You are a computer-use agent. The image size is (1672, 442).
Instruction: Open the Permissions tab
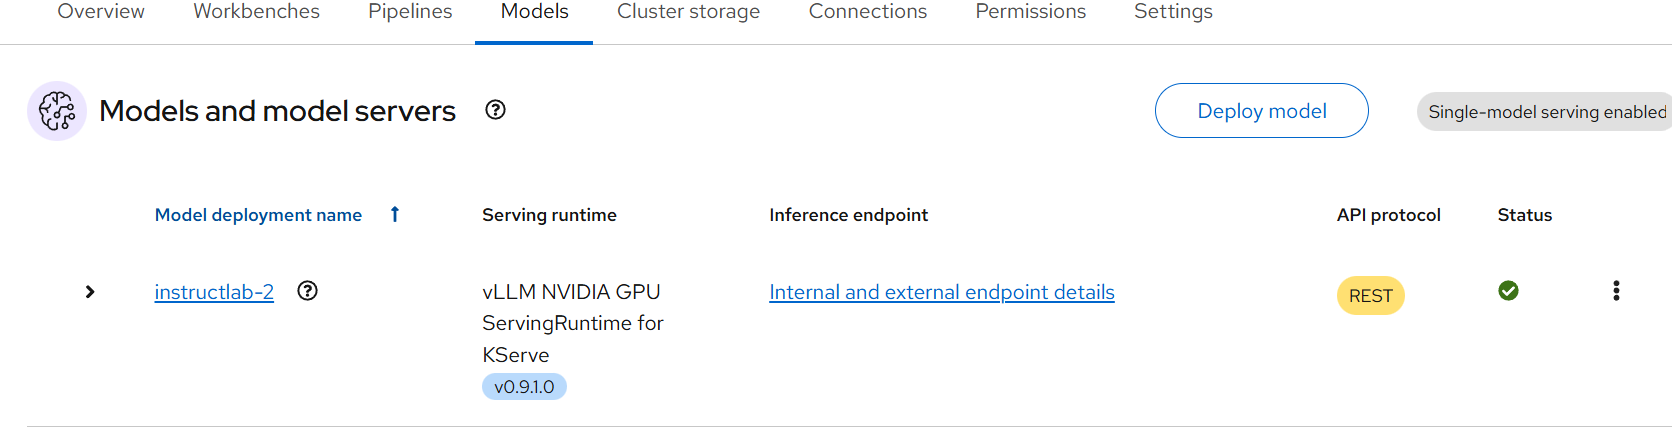point(1030,12)
